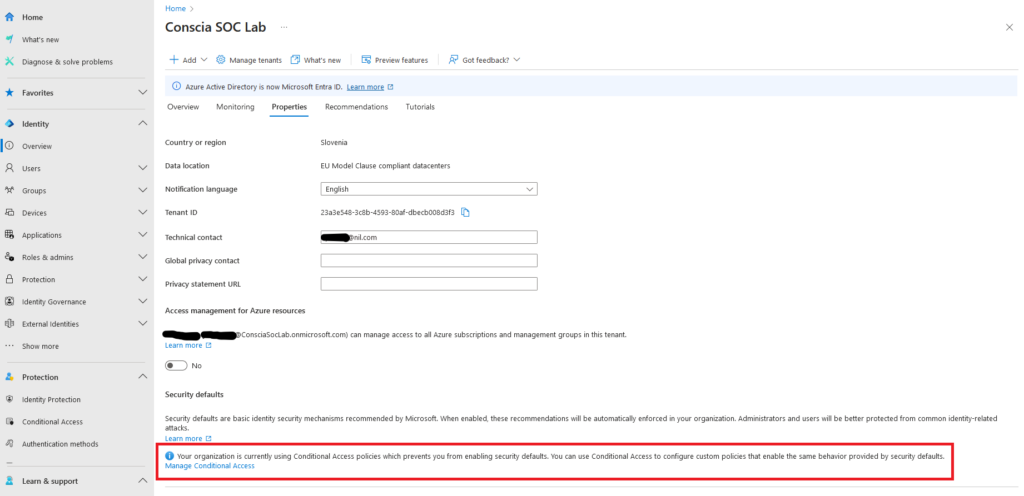Click Learn more under Security defaults
Screen dimensions: 1024x496
coord(184,439)
